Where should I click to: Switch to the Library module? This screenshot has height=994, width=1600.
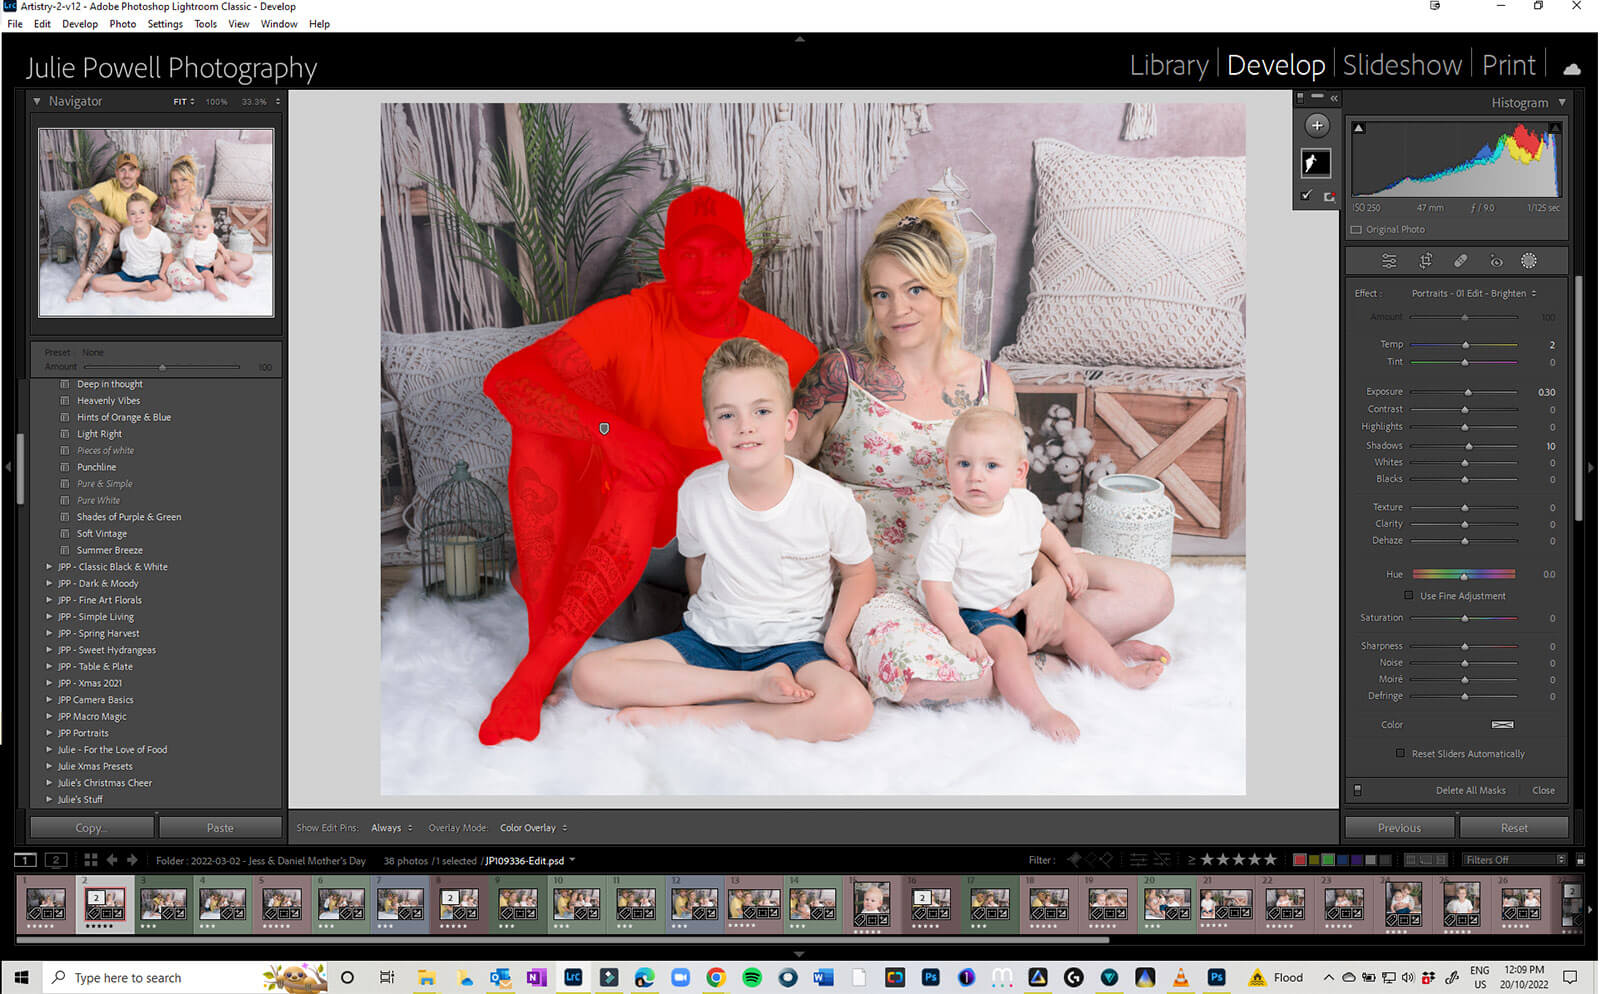click(1168, 66)
